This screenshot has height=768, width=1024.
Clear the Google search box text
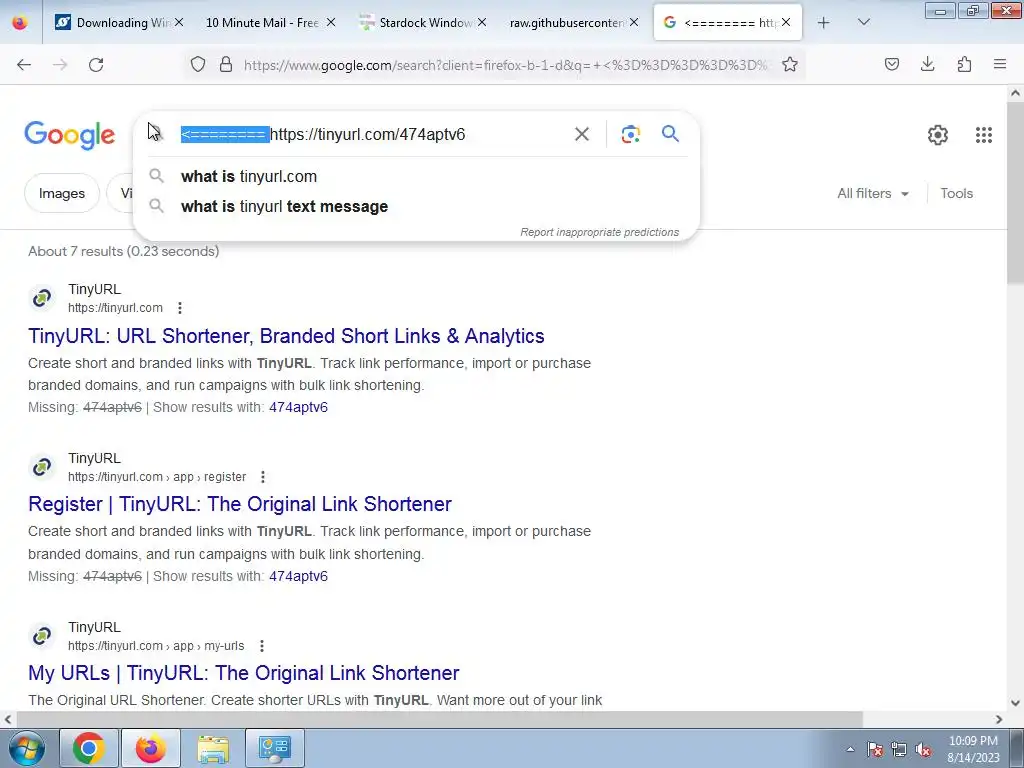pos(581,135)
